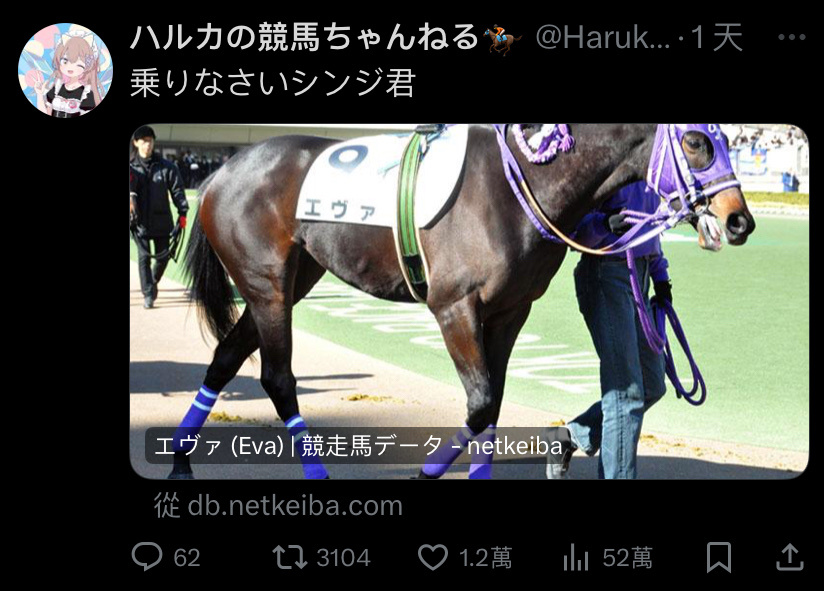Screen dimensions: 824x591
Task: Click the reply speech bubble icon
Action: 147,557
